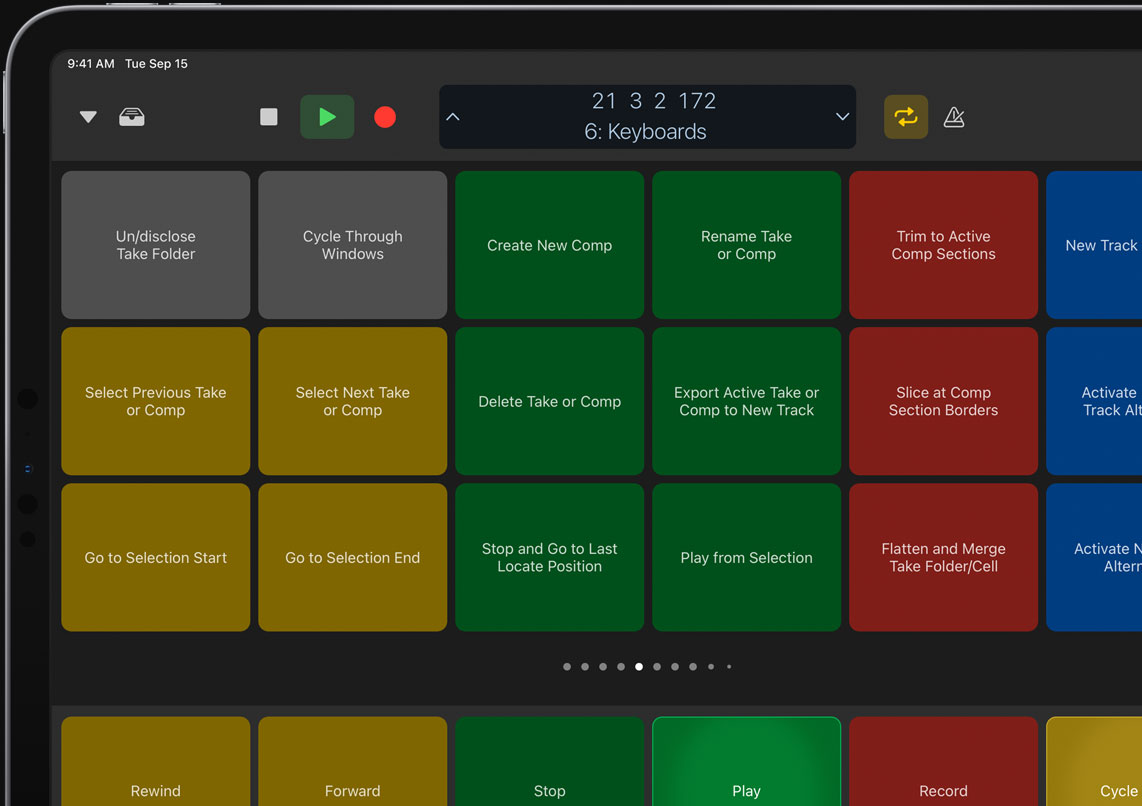Image resolution: width=1142 pixels, height=806 pixels.
Task: Tap the Go to Selection Start pad
Action: 156,558
